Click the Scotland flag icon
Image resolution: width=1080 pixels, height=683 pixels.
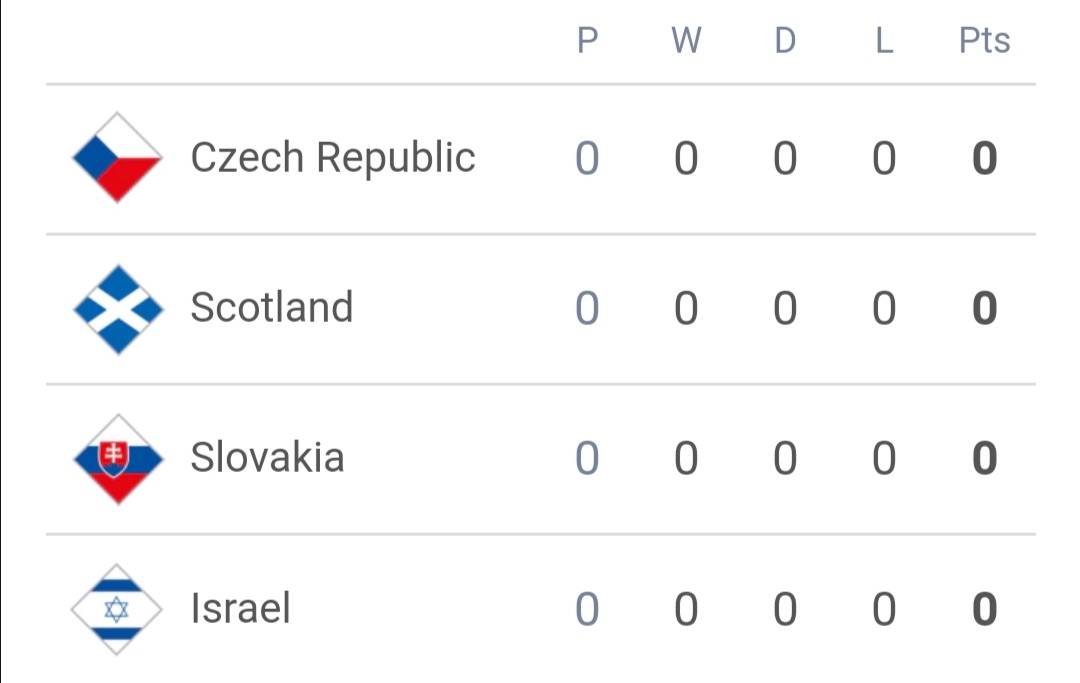coord(118,309)
